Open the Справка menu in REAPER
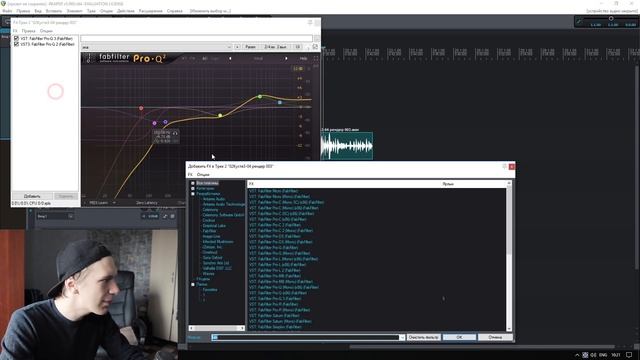640x360 pixels. [x=175, y=11]
